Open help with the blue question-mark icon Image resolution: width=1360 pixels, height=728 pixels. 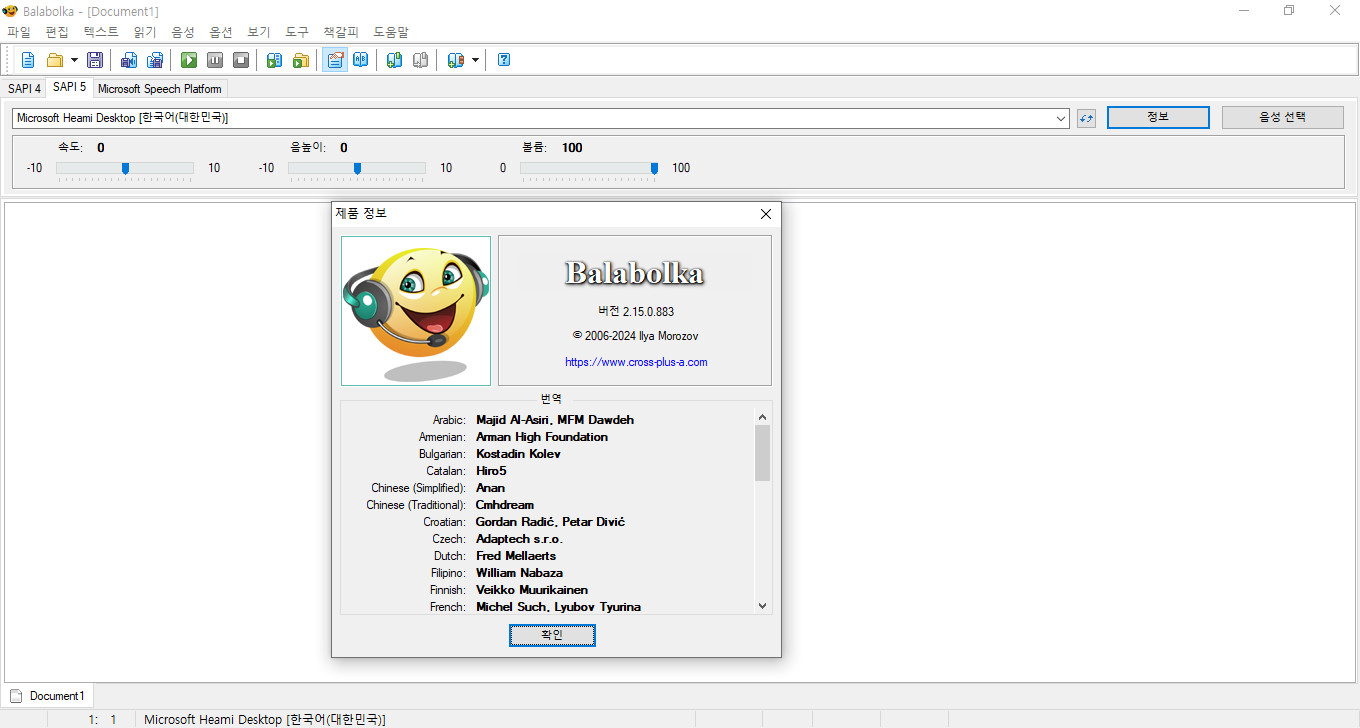click(x=504, y=60)
